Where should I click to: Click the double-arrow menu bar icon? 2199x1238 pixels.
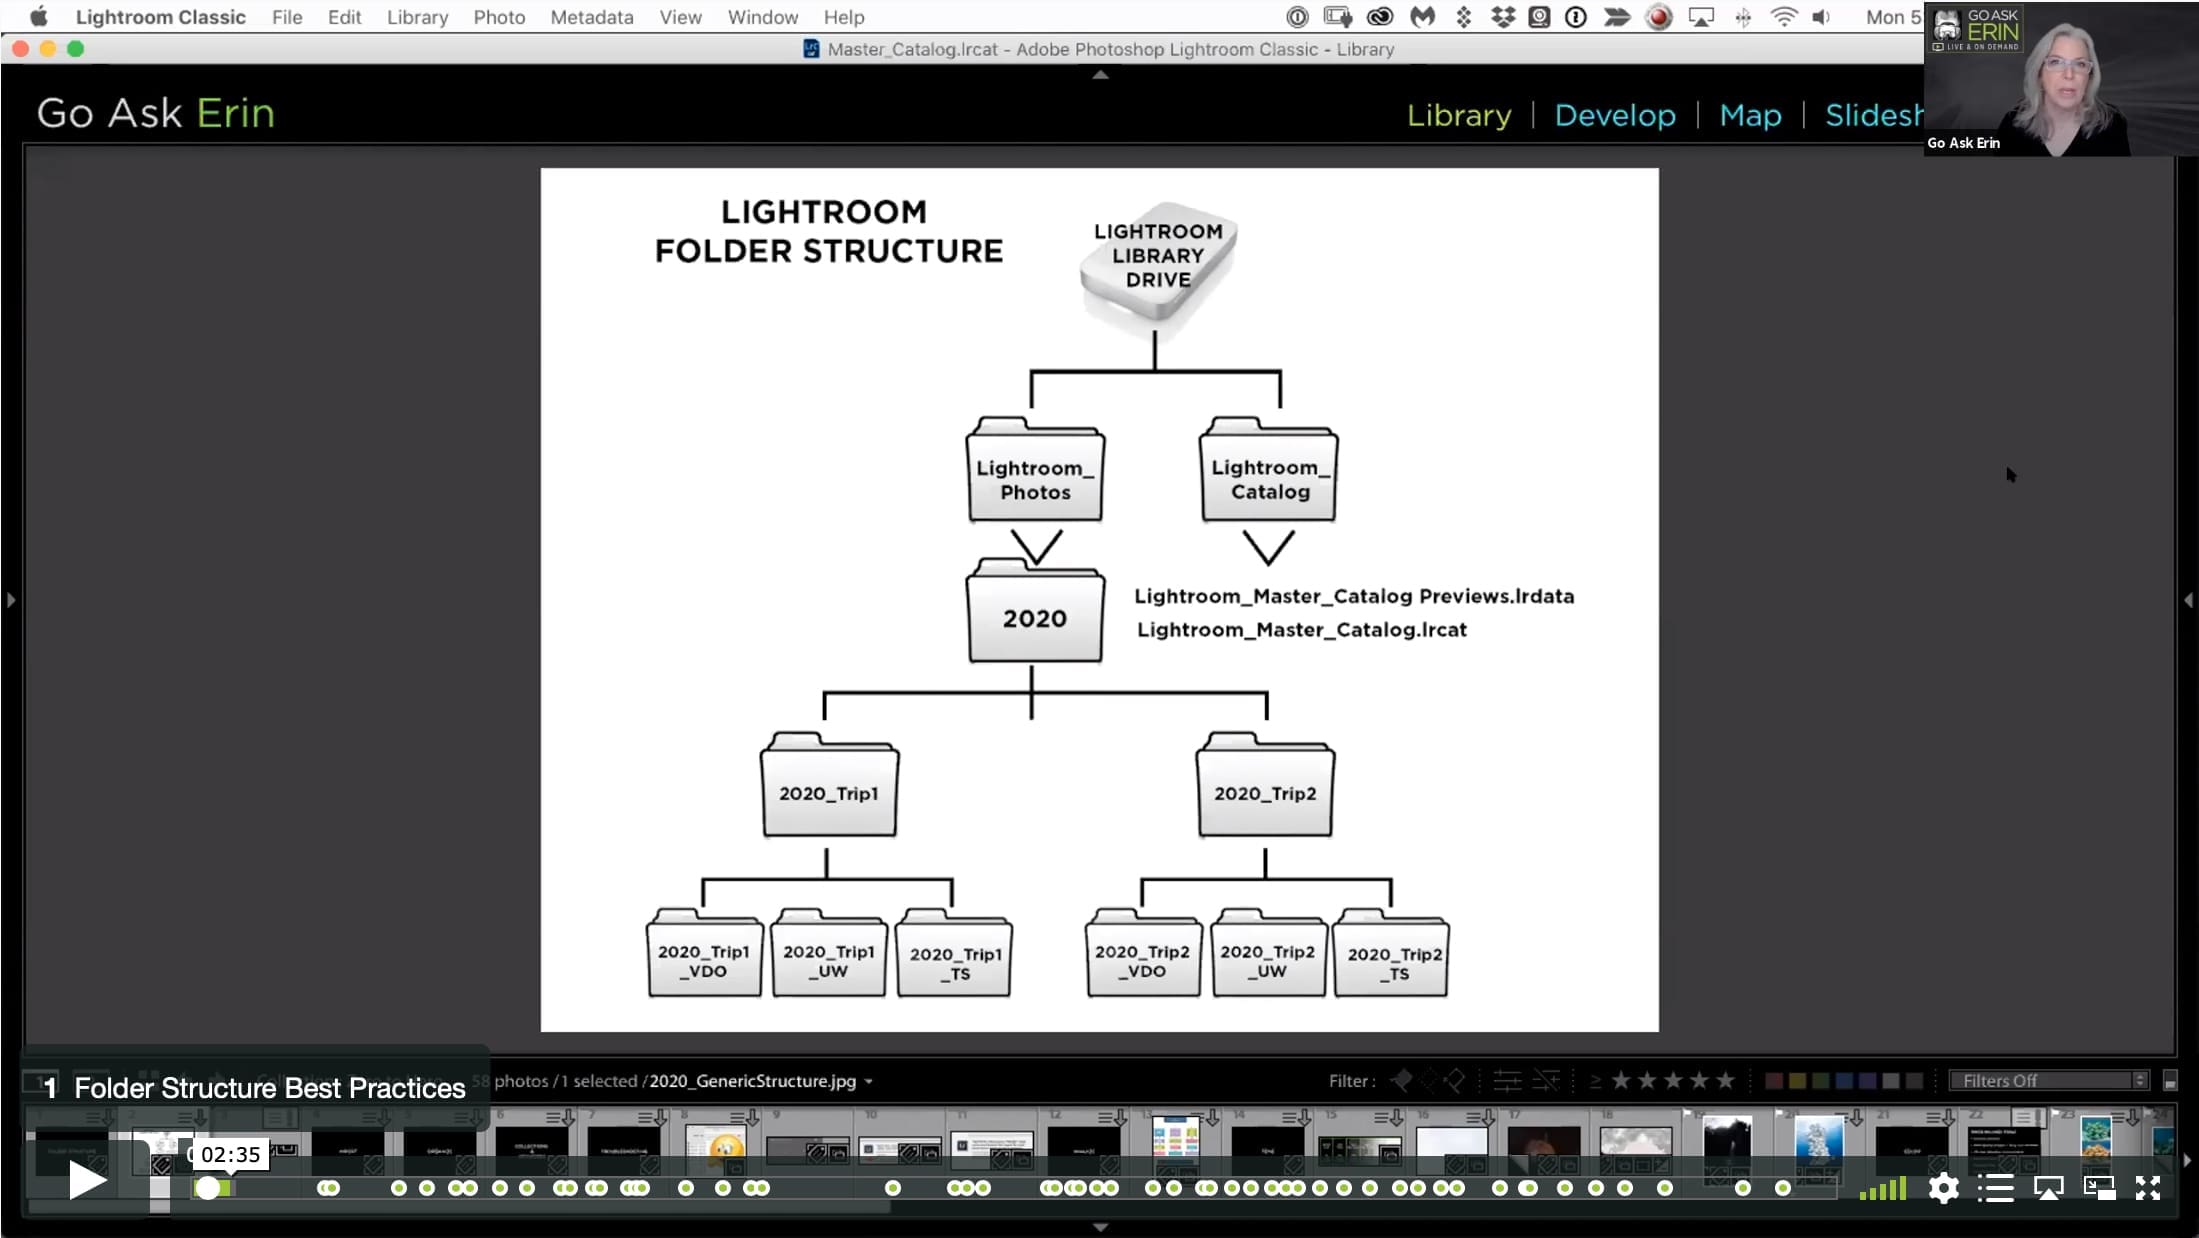[1617, 17]
